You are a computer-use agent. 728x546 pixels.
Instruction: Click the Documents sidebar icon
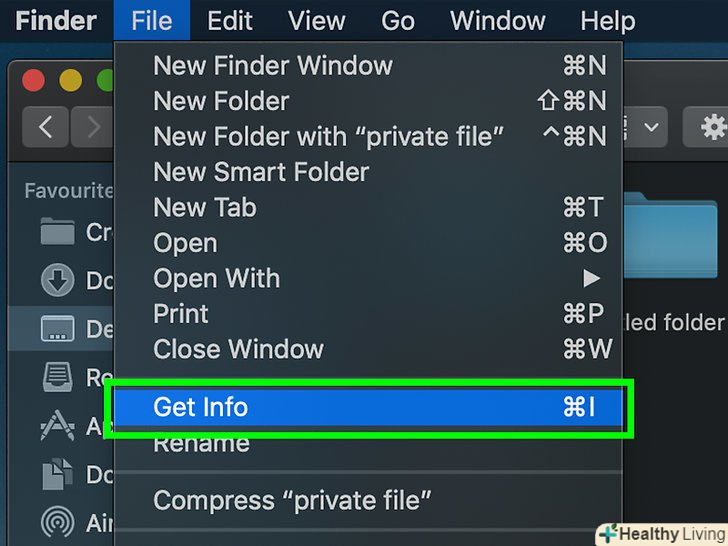(x=57, y=473)
